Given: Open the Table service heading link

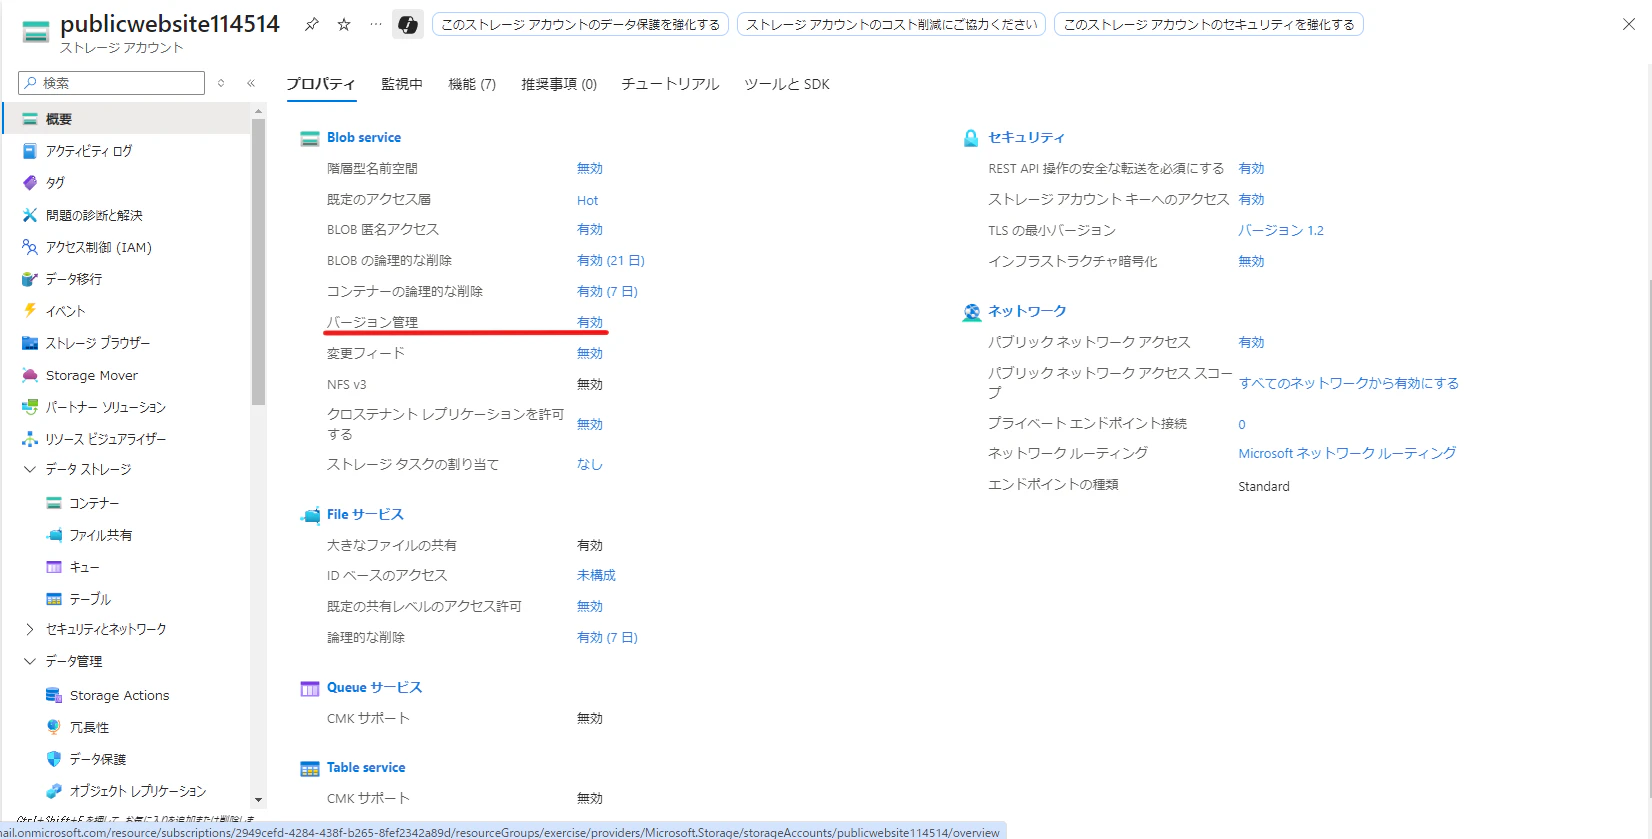Looking at the screenshot, I should point(366,767).
